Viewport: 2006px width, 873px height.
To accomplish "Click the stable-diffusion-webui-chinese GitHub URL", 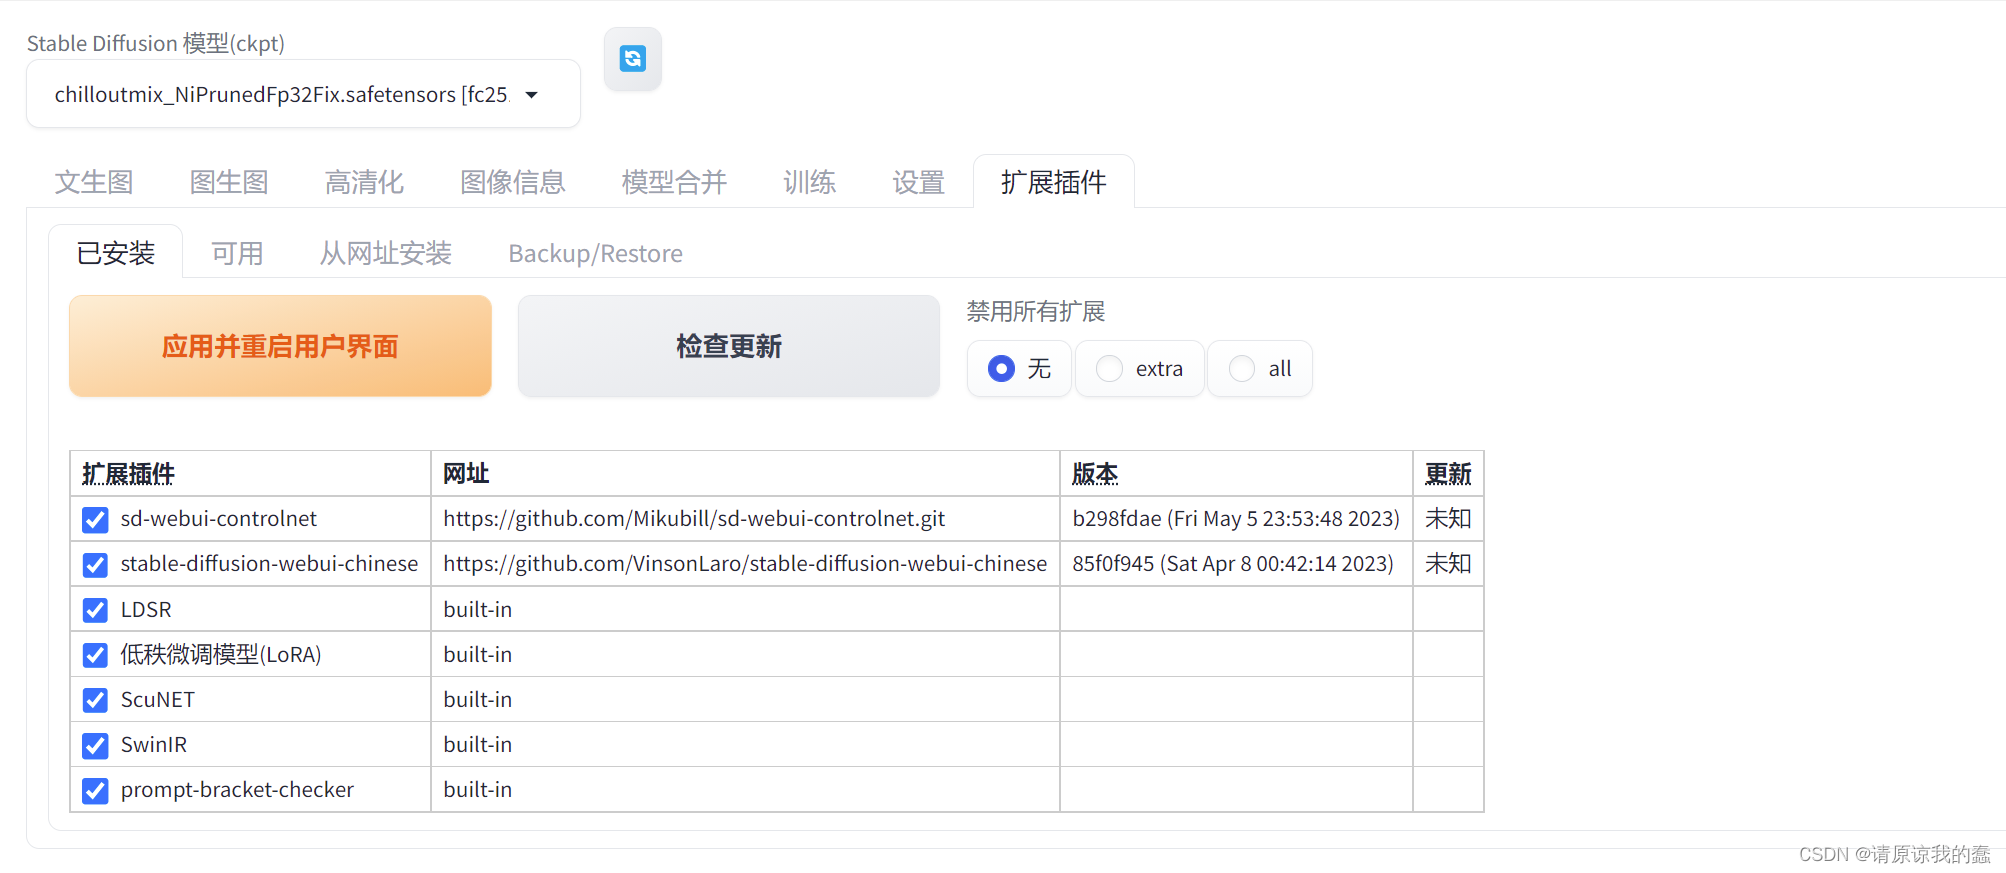I will [745, 564].
